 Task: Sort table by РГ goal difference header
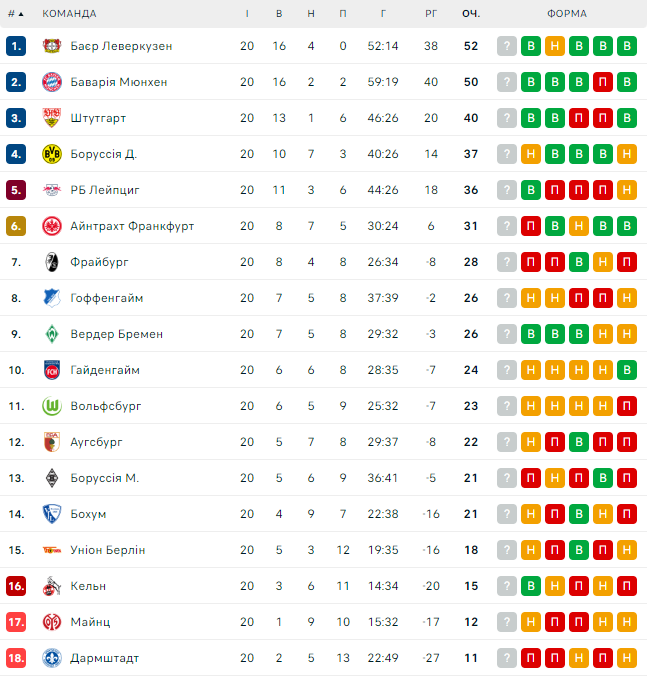click(431, 14)
